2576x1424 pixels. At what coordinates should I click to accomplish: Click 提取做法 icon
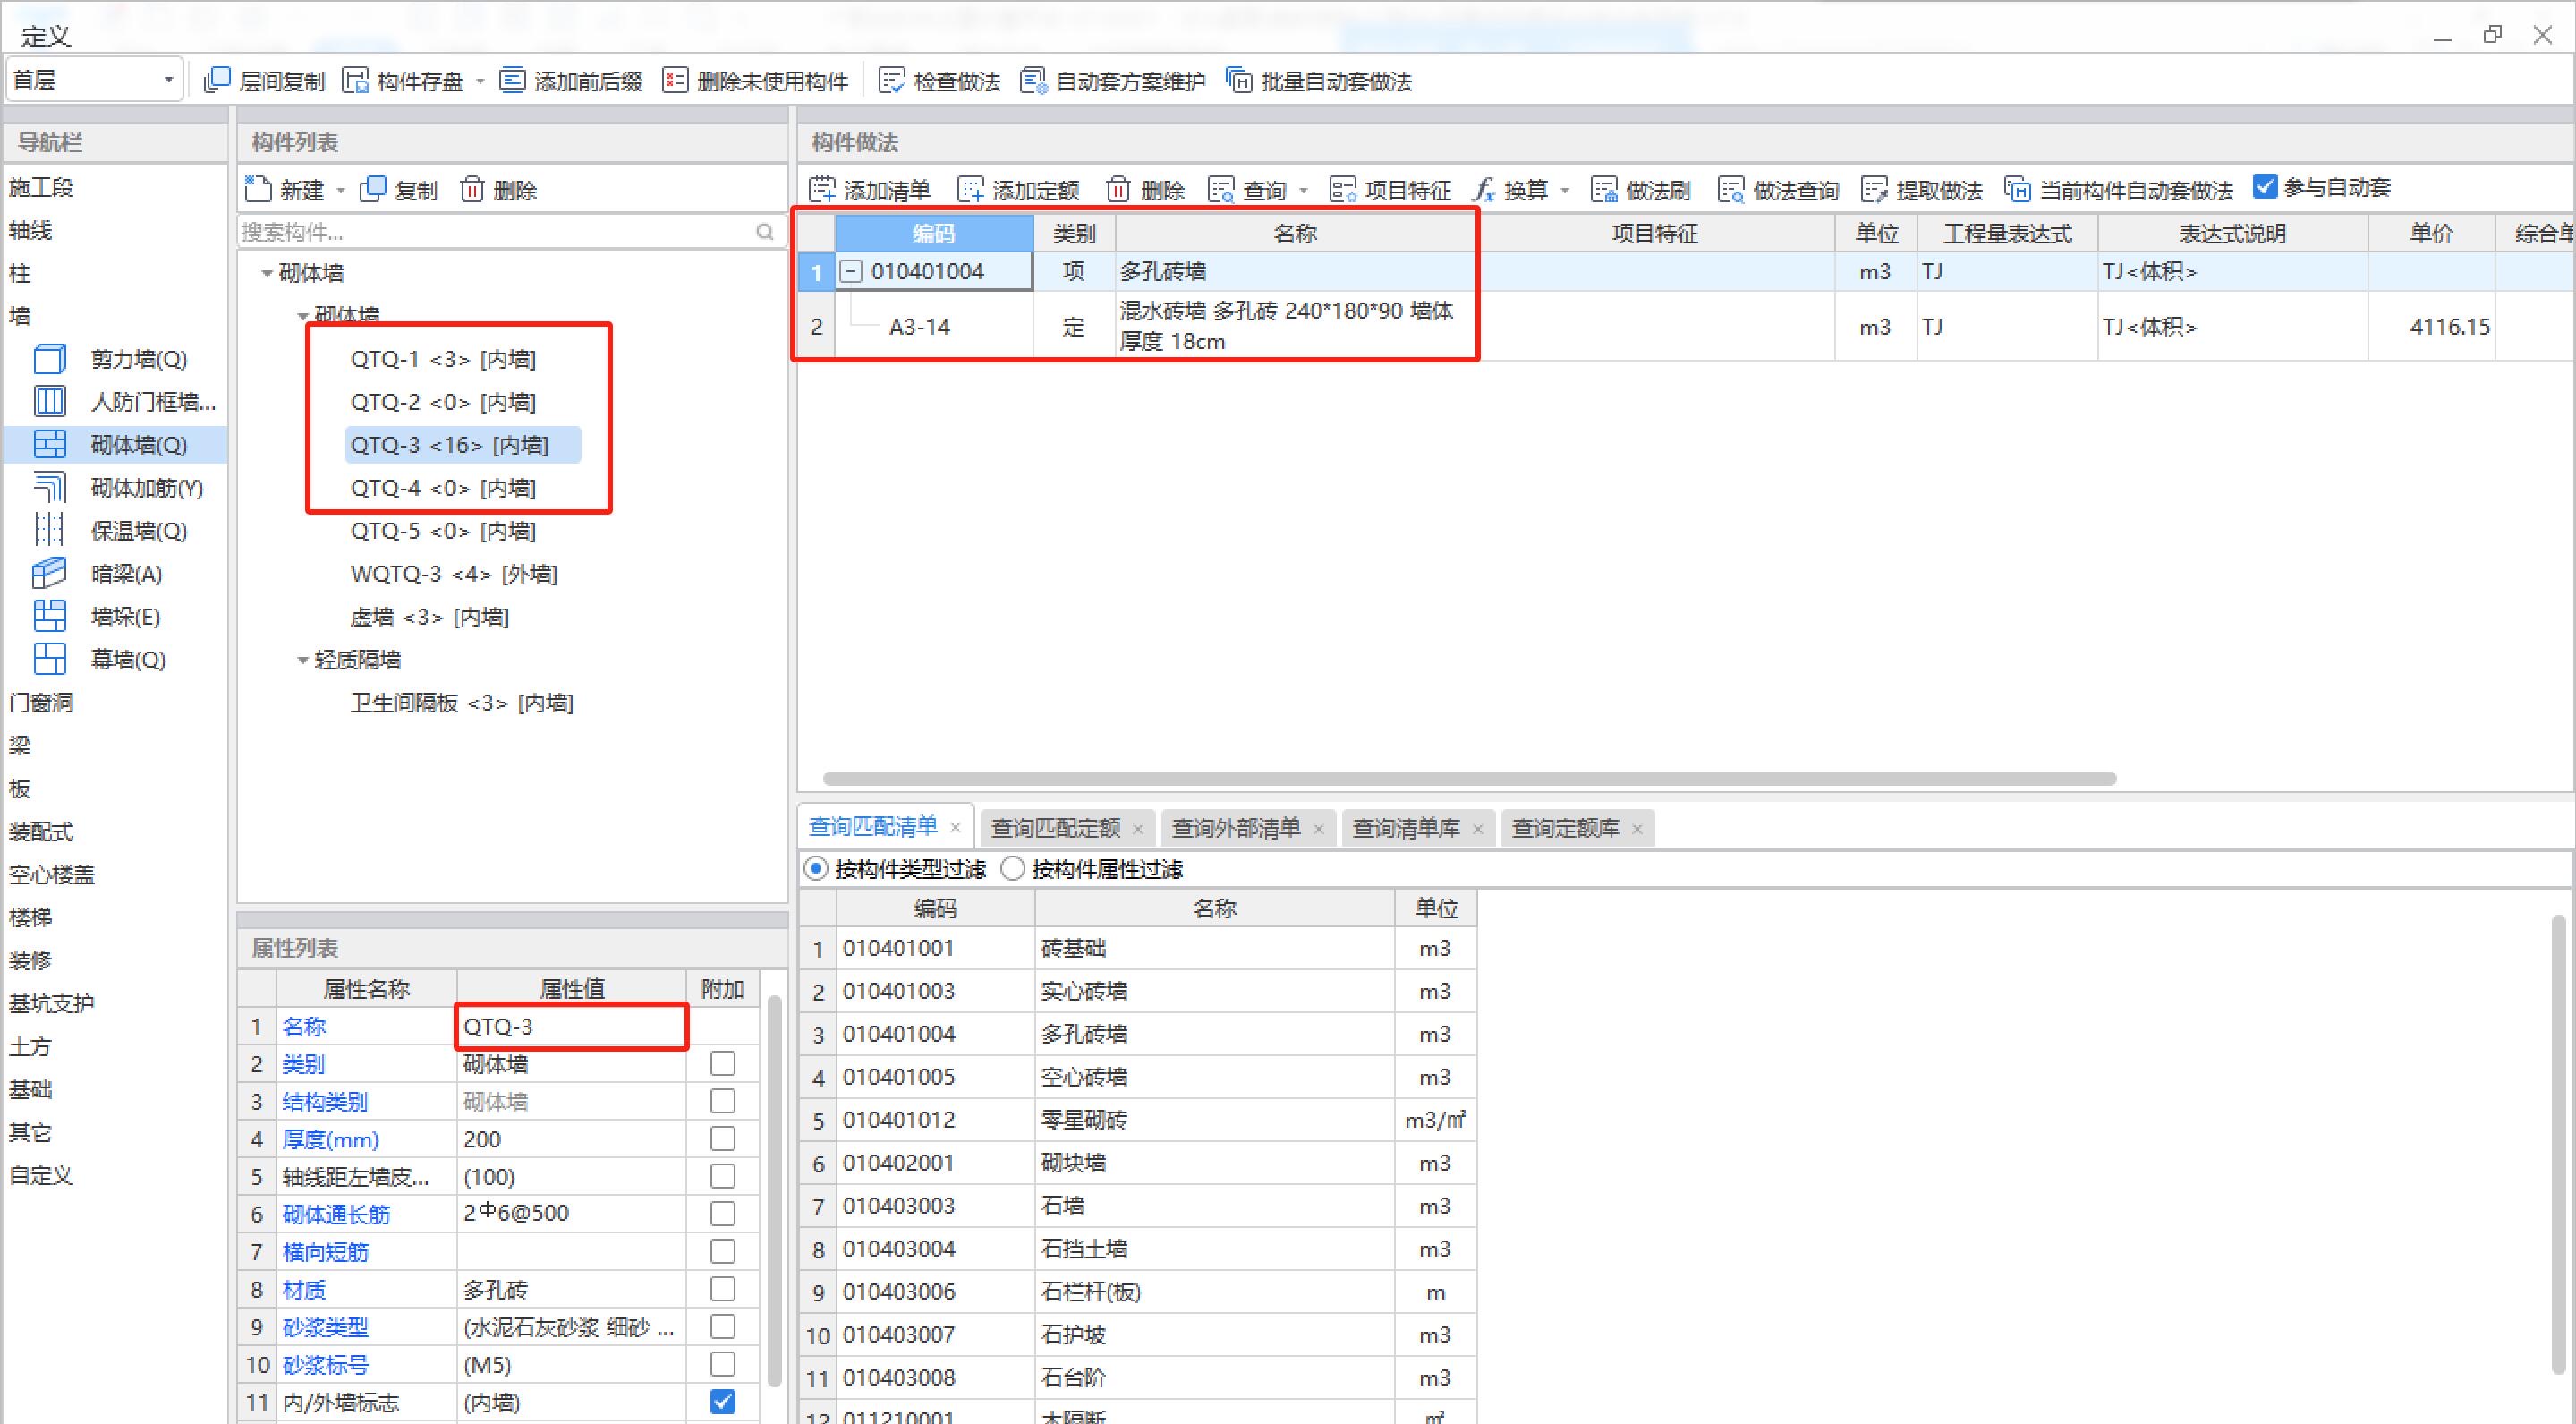[1875, 189]
